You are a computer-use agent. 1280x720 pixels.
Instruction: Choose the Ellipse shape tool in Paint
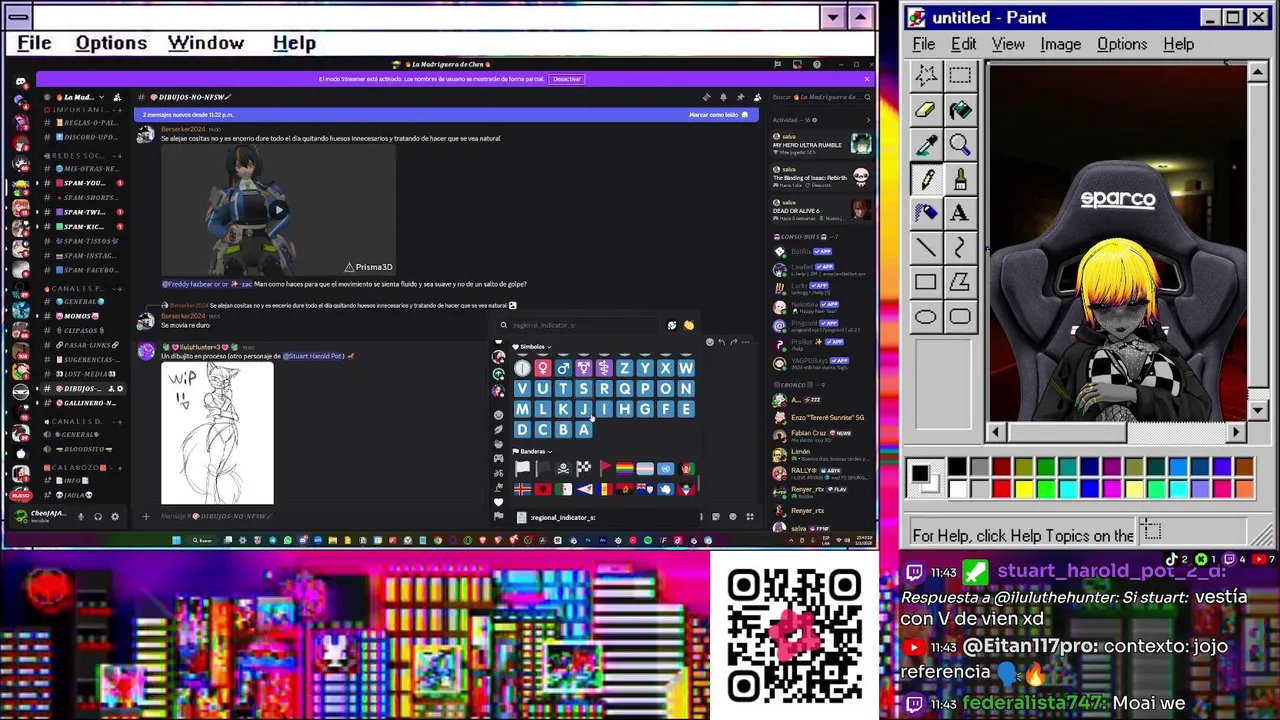click(x=926, y=316)
